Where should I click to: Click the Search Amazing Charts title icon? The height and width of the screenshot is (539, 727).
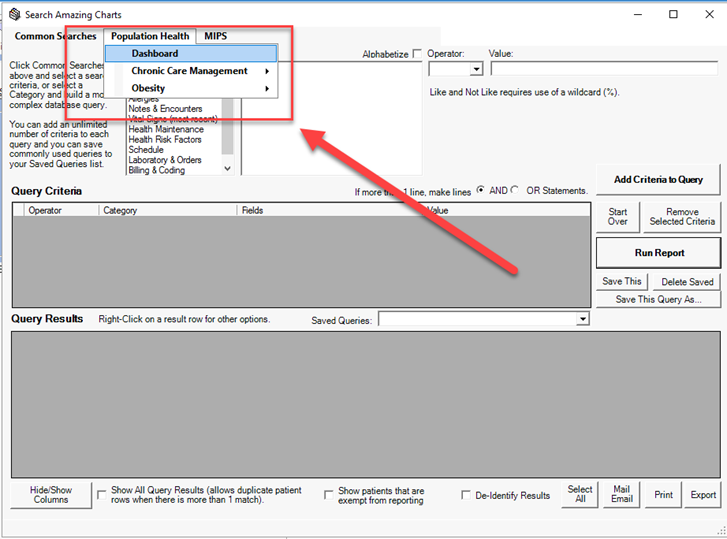coord(12,15)
